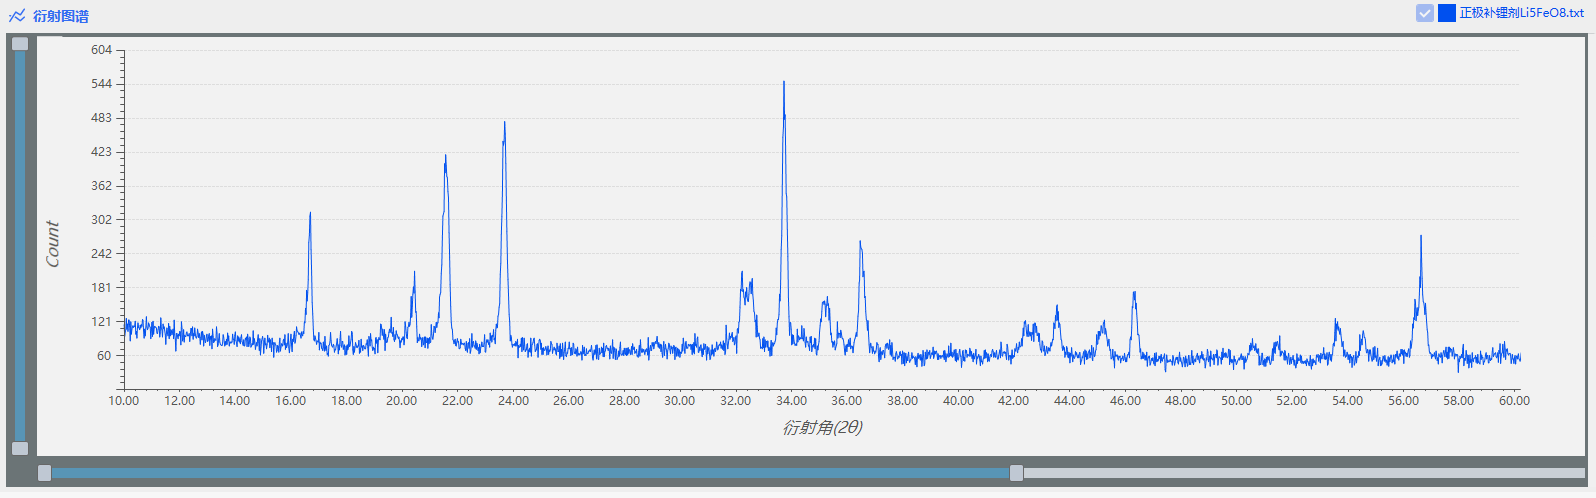
Task: Click the diffraction peak near 21.6 degrees
Action: point(445,158)
